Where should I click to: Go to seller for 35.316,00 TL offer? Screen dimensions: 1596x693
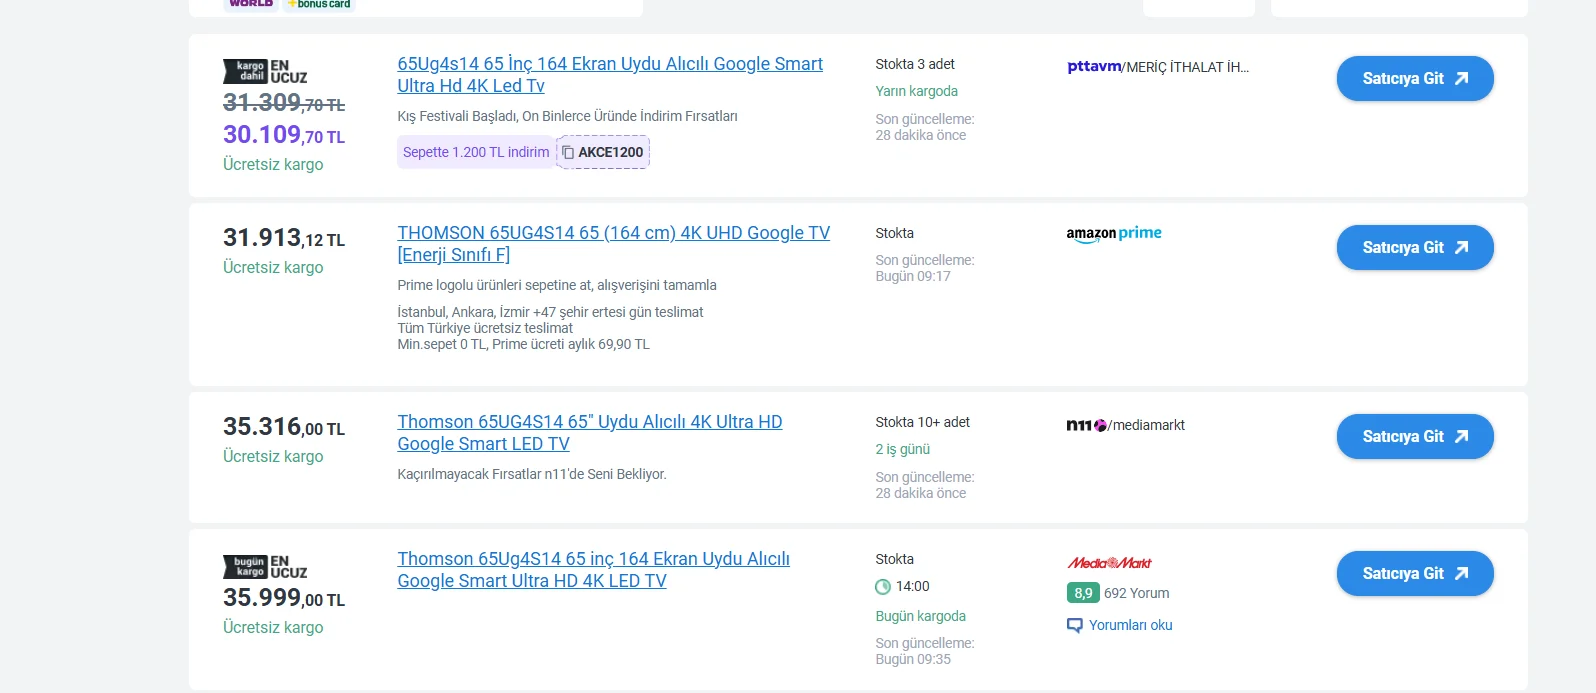pyautogui.click(x=1414, y=437)
